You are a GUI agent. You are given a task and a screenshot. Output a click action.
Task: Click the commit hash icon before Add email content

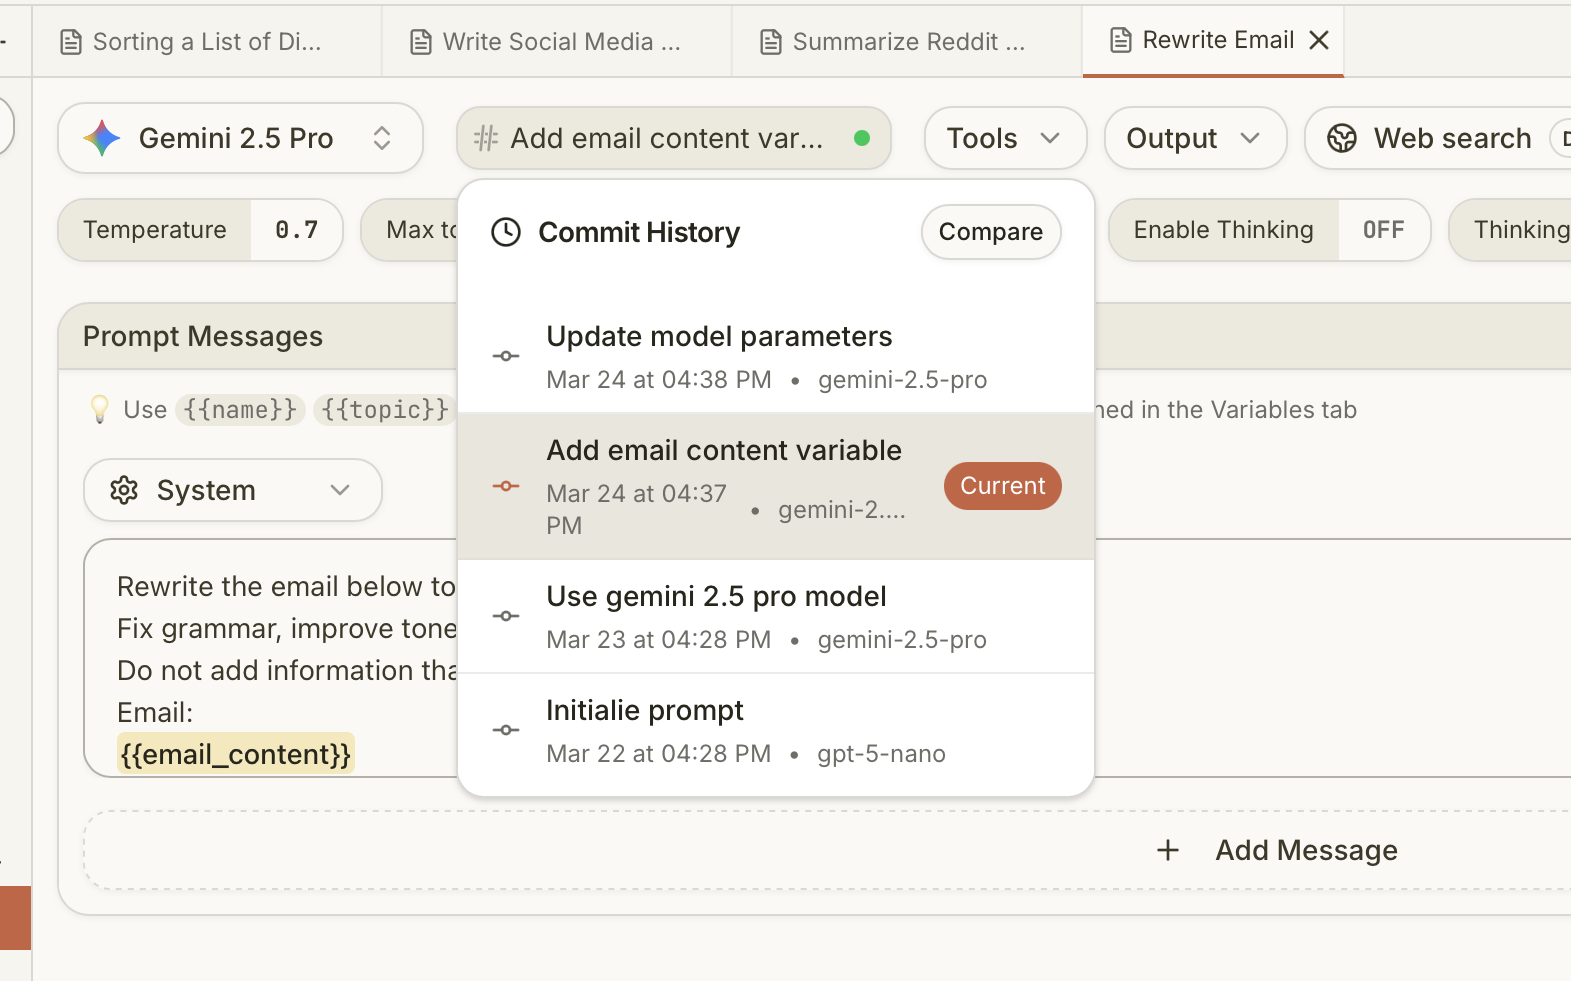(x=486, y=138)
